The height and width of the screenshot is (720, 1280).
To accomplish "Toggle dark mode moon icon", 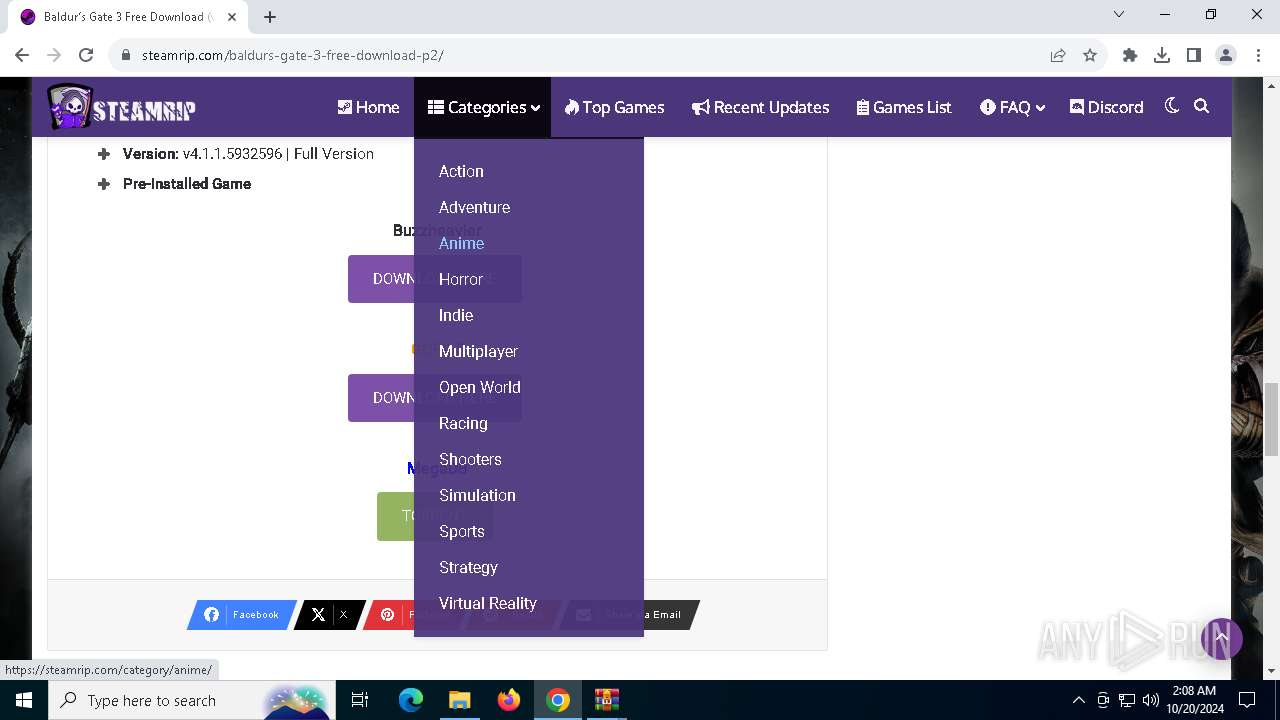I will (x=1172, y=106).
